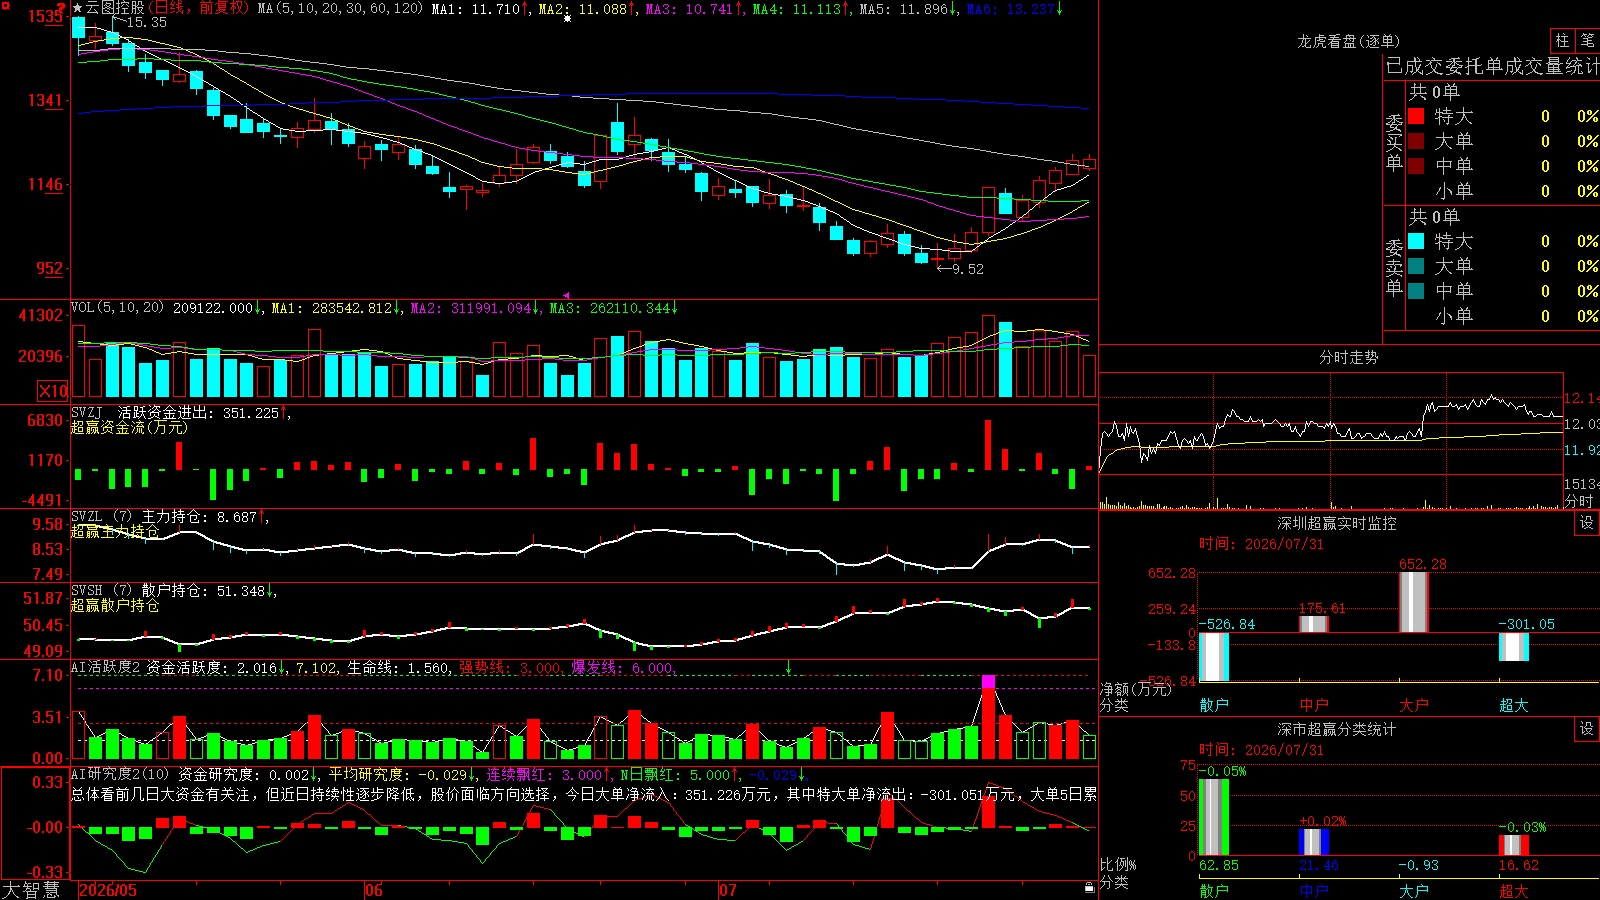
Task: Click the MA(5,10,20,30,60,120) indicator label
Action: tap(341, 9)
